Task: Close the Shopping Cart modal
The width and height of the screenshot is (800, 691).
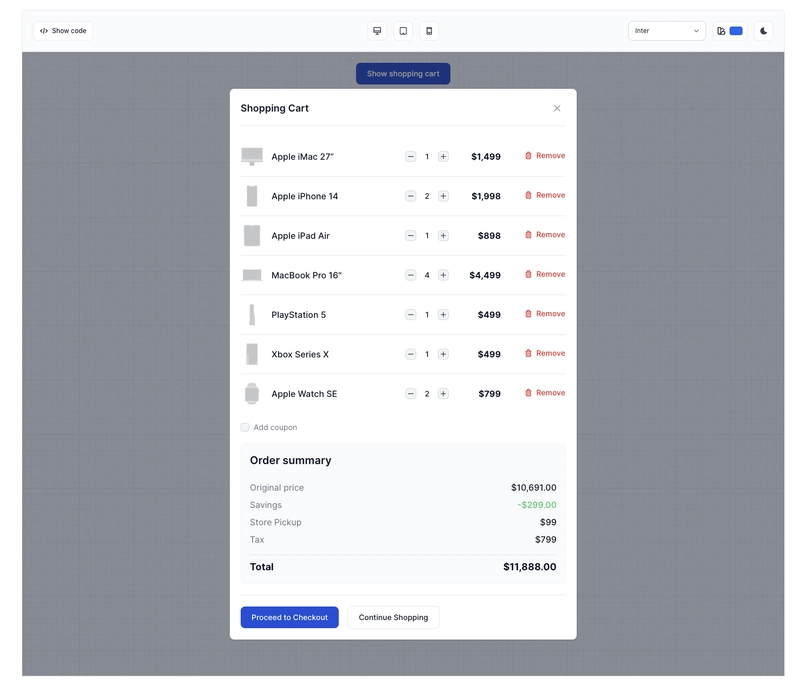Action: pyautogui.click(x=557, y=108)
